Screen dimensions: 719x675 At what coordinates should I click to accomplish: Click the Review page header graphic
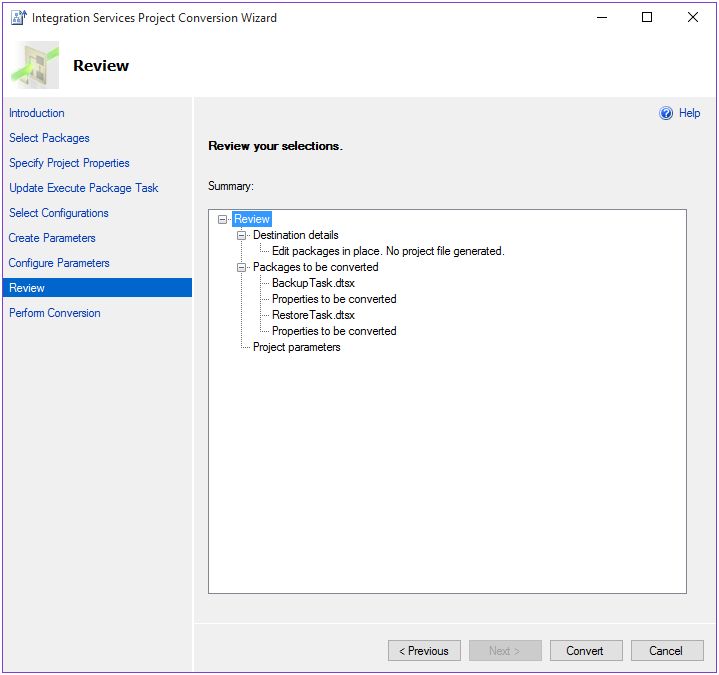click(35, 65)
